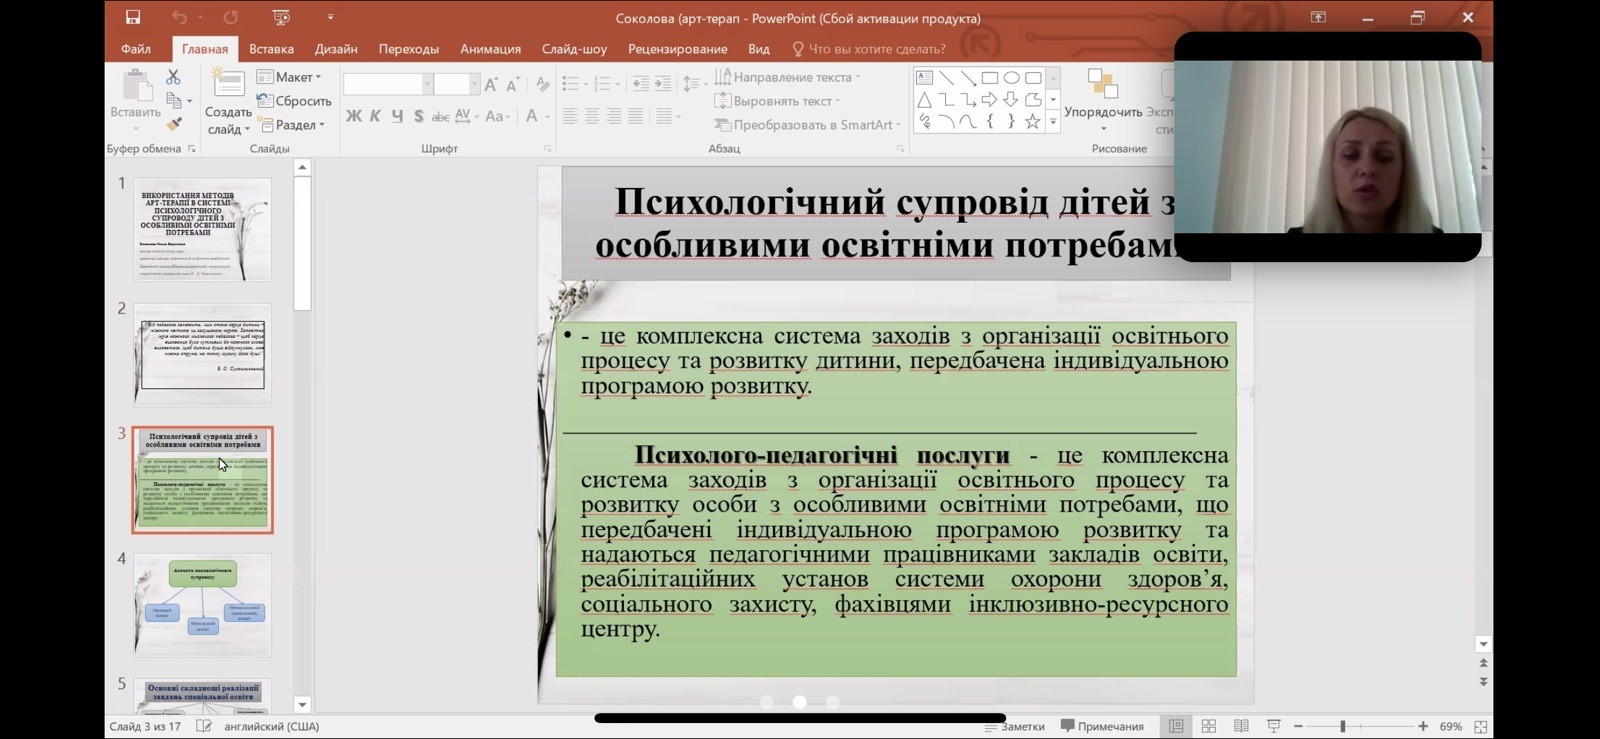1600x739 pixels.
Task: Select the star shape in shapes gallery
Action: 1032,122
